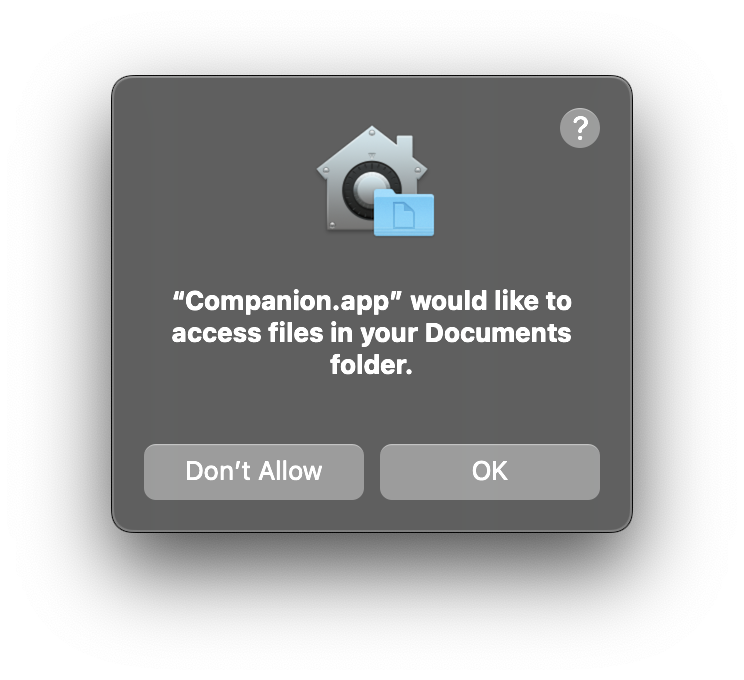This screenshot has width=744, height=680.
Task: Click the "would like to" text in the message
Action: point(491,301)
